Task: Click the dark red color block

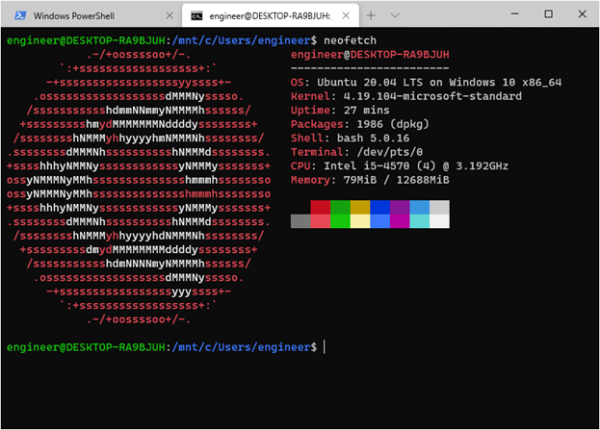Action: 320,207
